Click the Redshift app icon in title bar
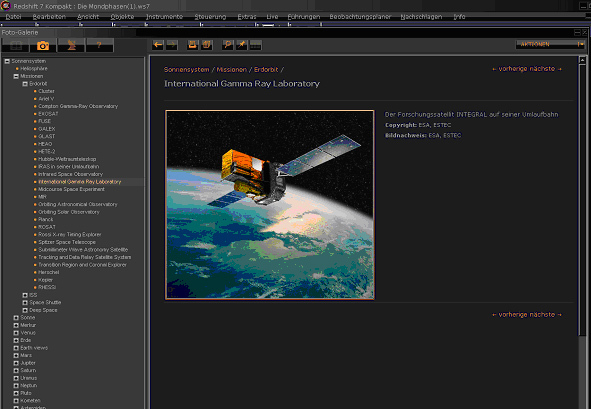The height and width of the screenshot is (409, 591). [x=5, y=6]
